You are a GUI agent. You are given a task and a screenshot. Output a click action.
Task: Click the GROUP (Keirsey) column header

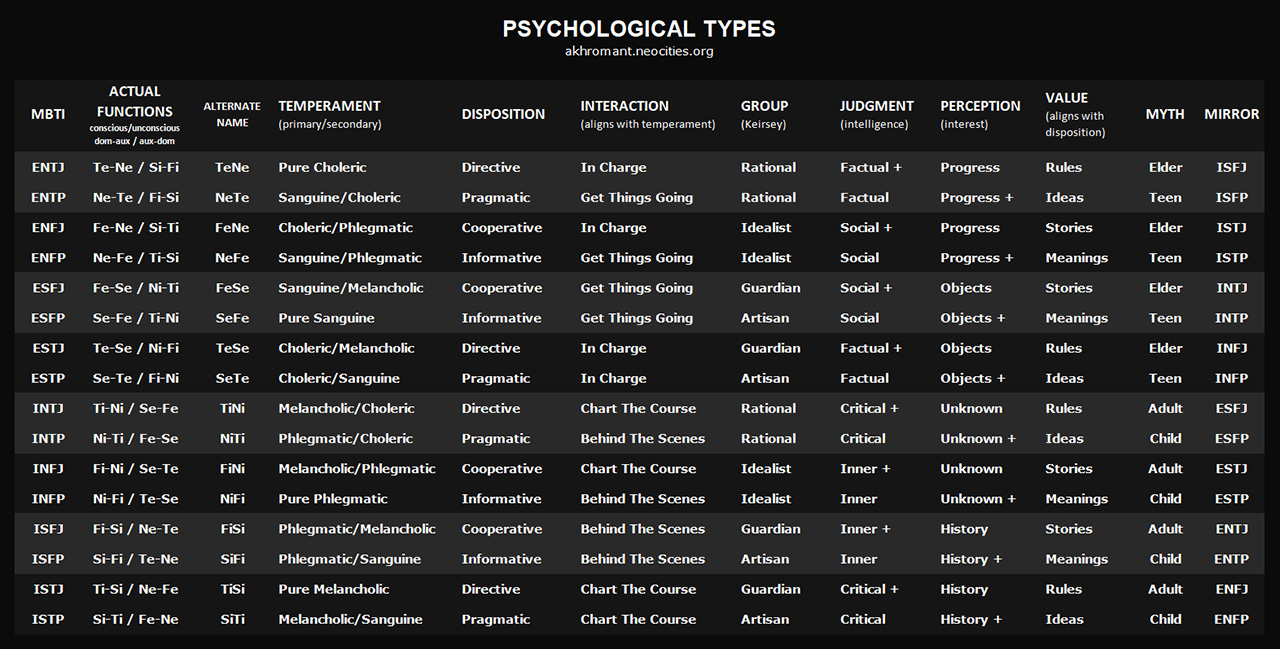point(764,114)
